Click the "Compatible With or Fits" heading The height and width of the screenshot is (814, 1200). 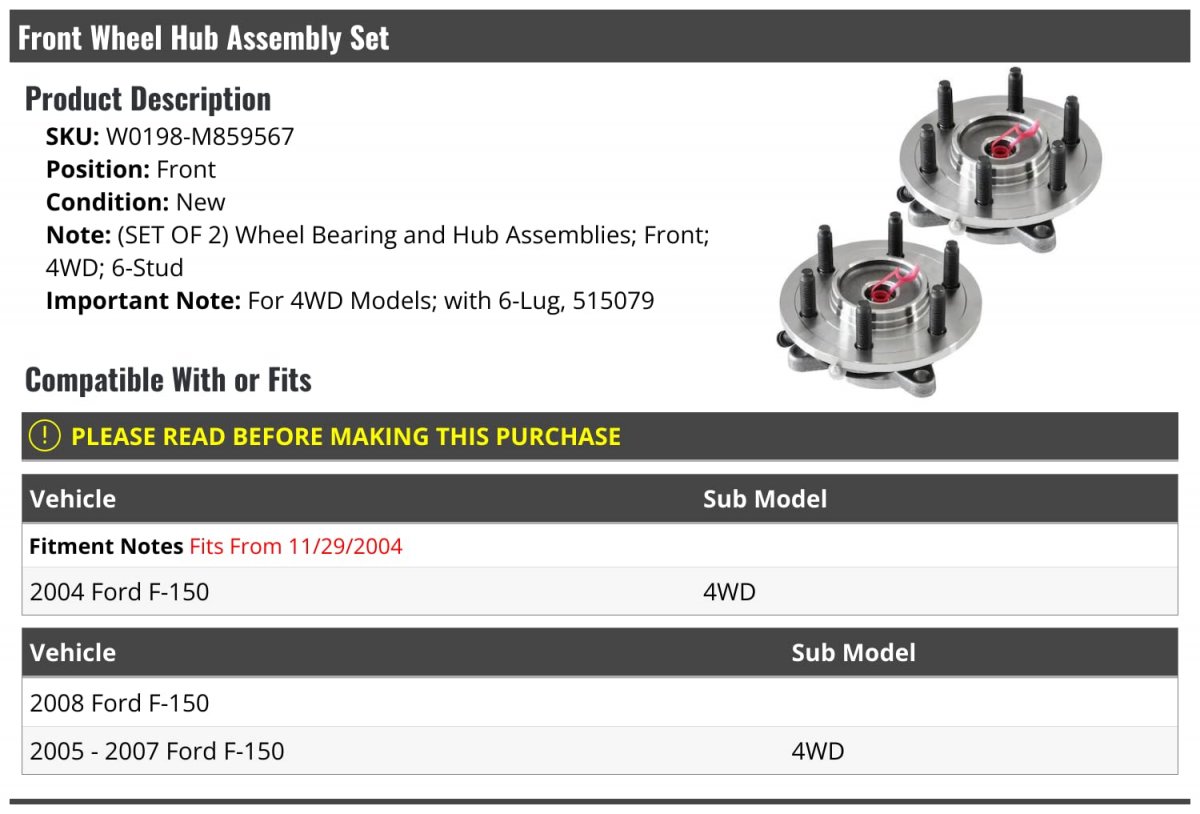tap(168, 380)
